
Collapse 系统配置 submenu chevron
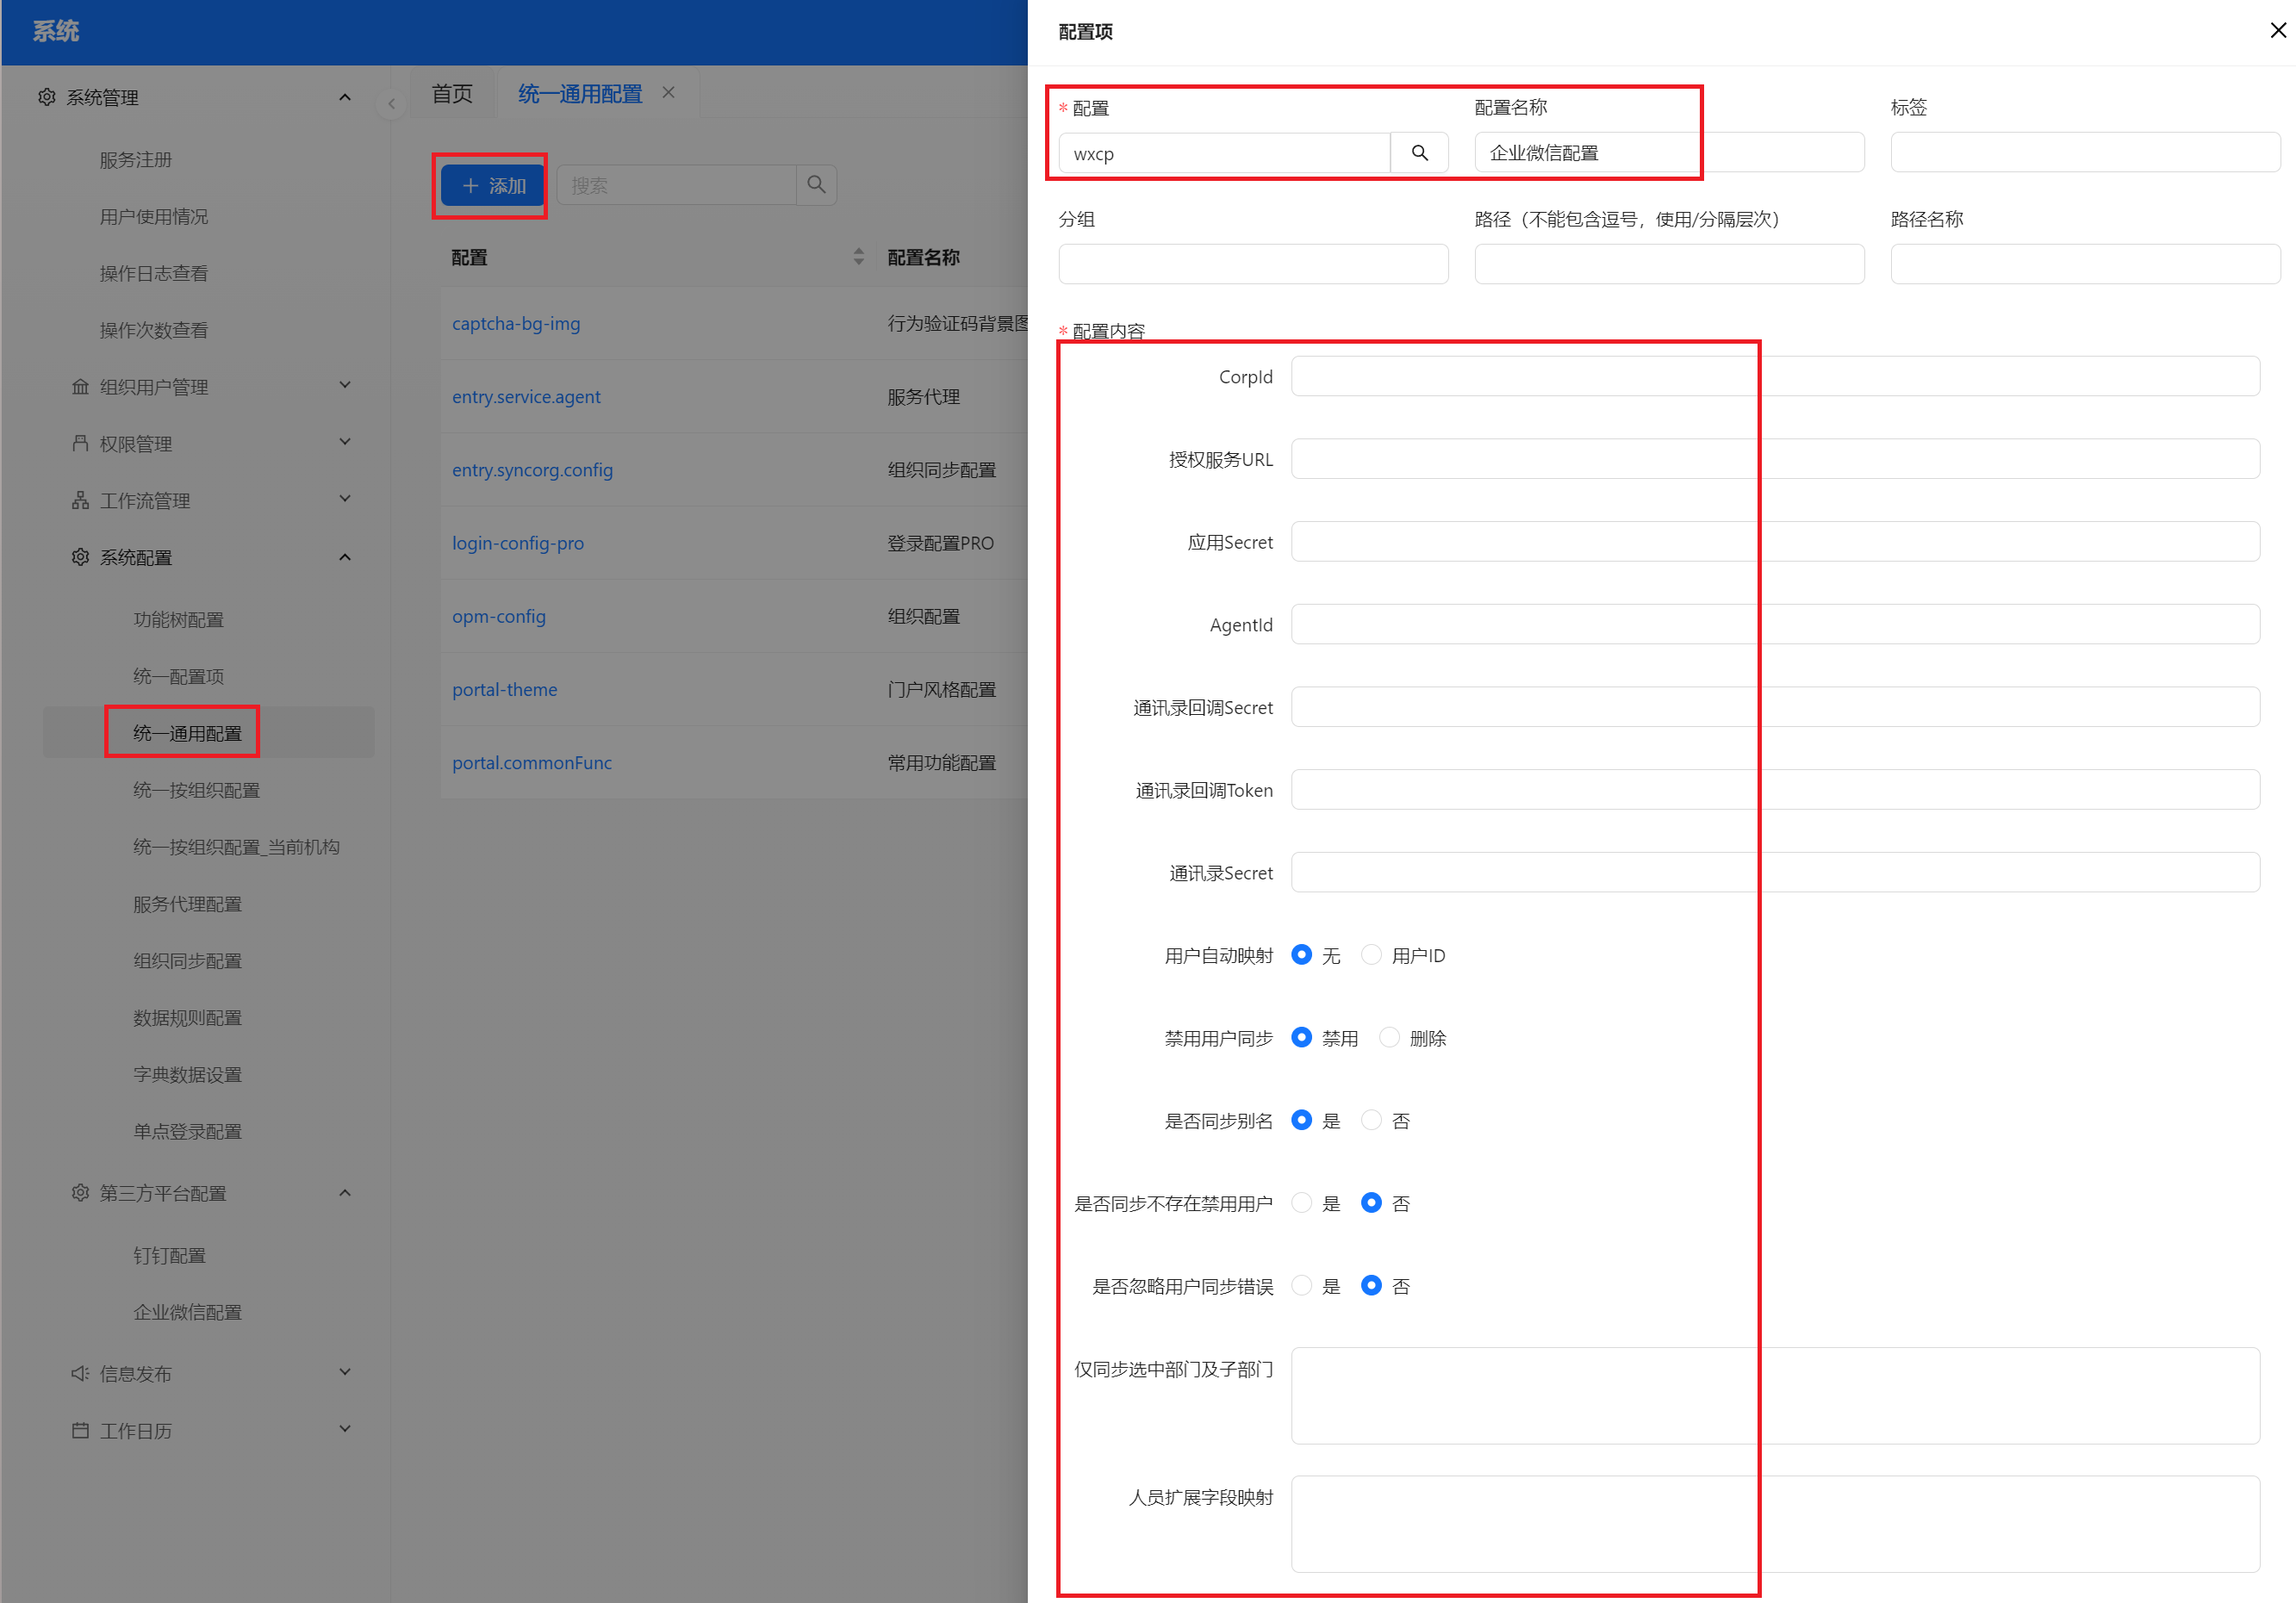click(x=345, y=557)
